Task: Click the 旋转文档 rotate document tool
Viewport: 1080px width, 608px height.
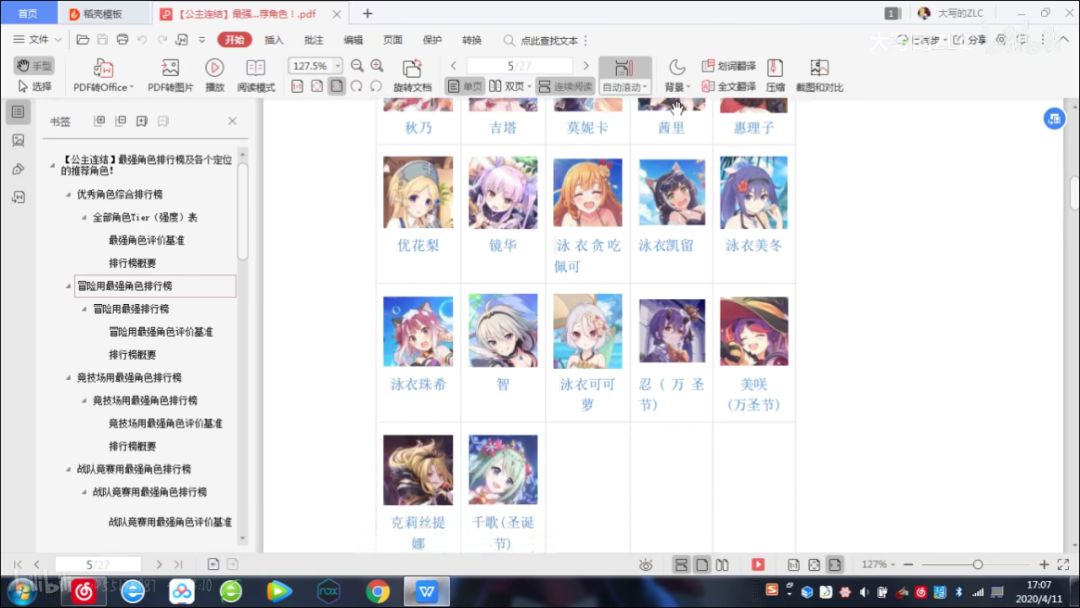Action: pyautogui.click(x=412, y=75)
